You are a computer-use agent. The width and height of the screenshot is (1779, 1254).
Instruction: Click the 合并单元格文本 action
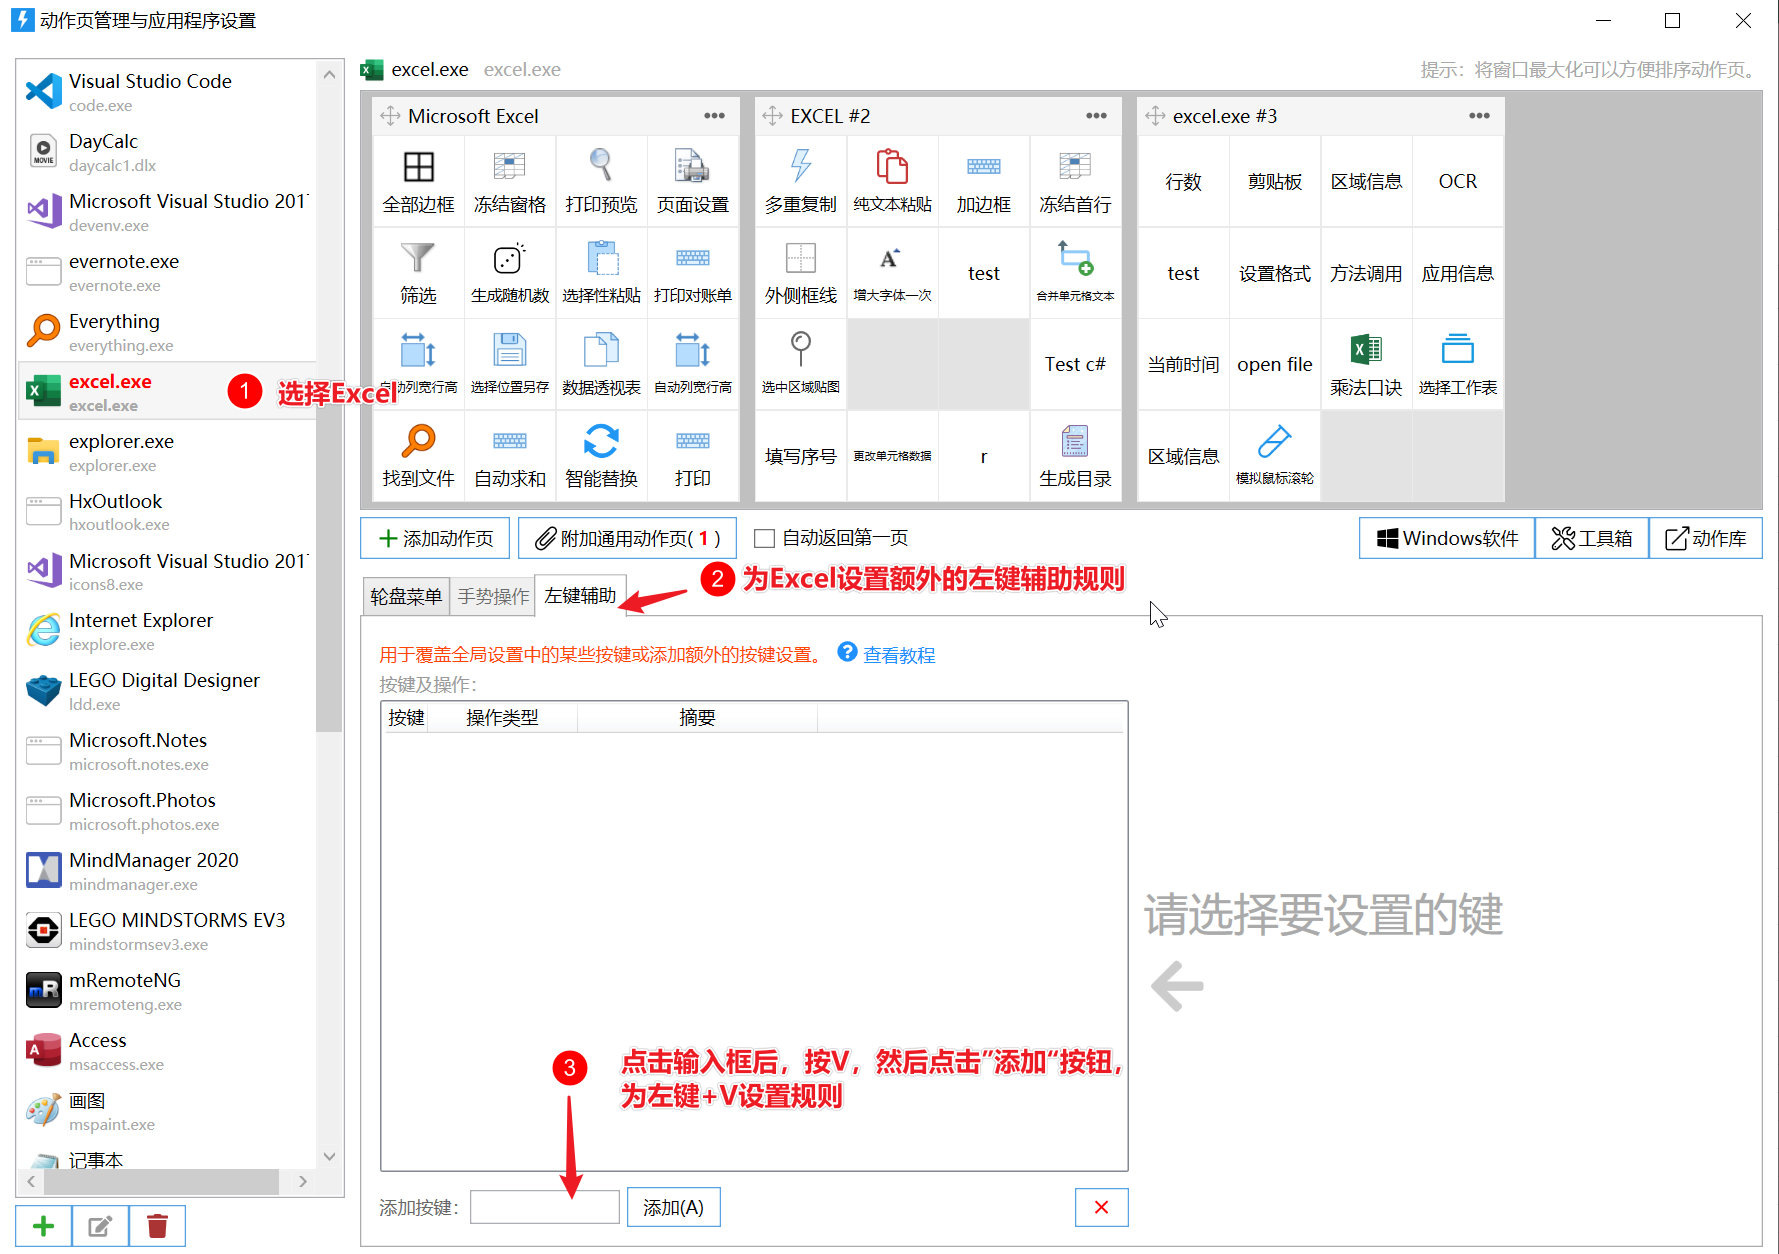(x=1075, y=273)
